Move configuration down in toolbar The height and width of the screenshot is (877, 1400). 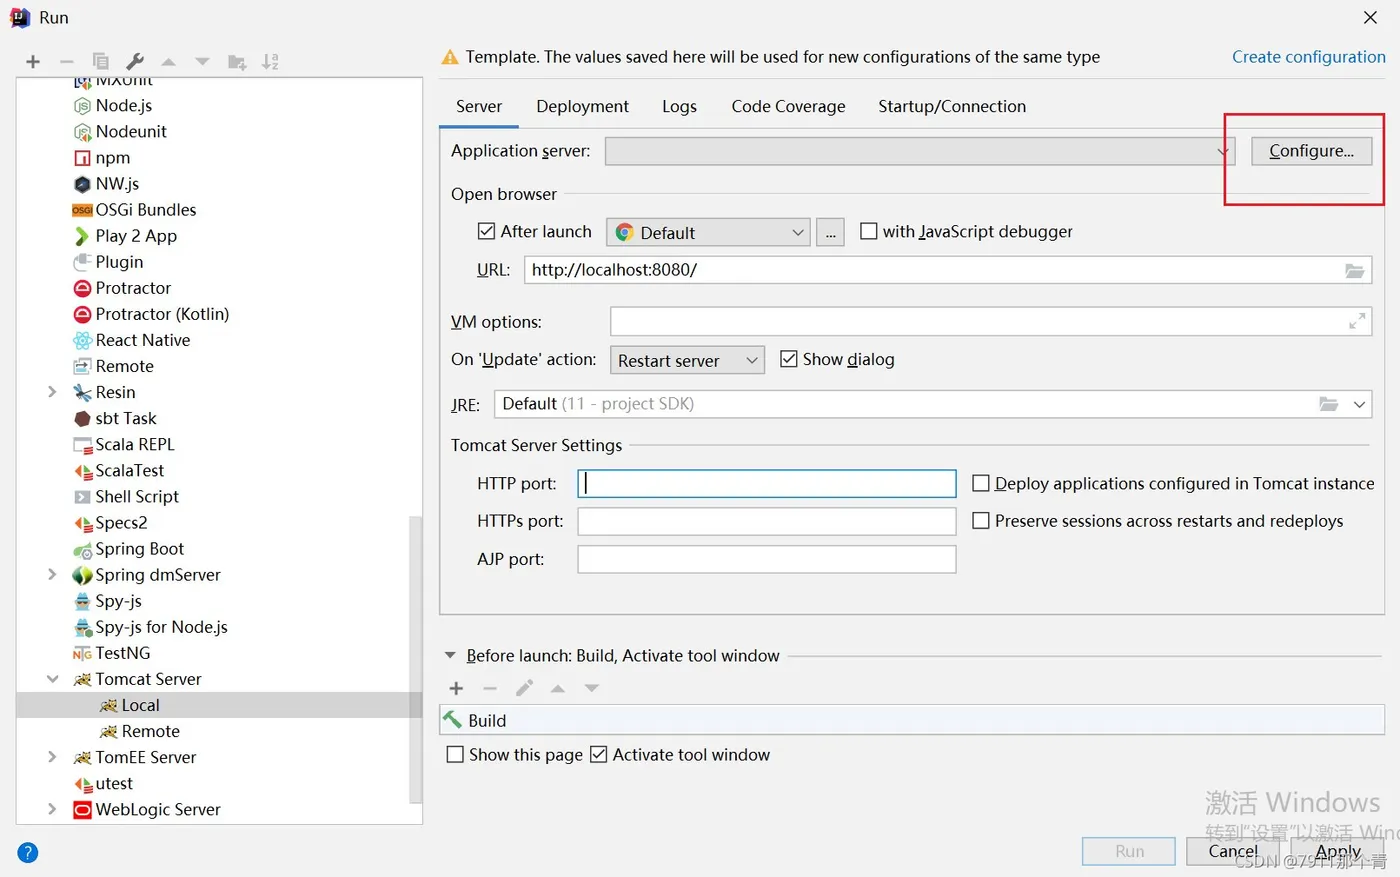(202, 62)
